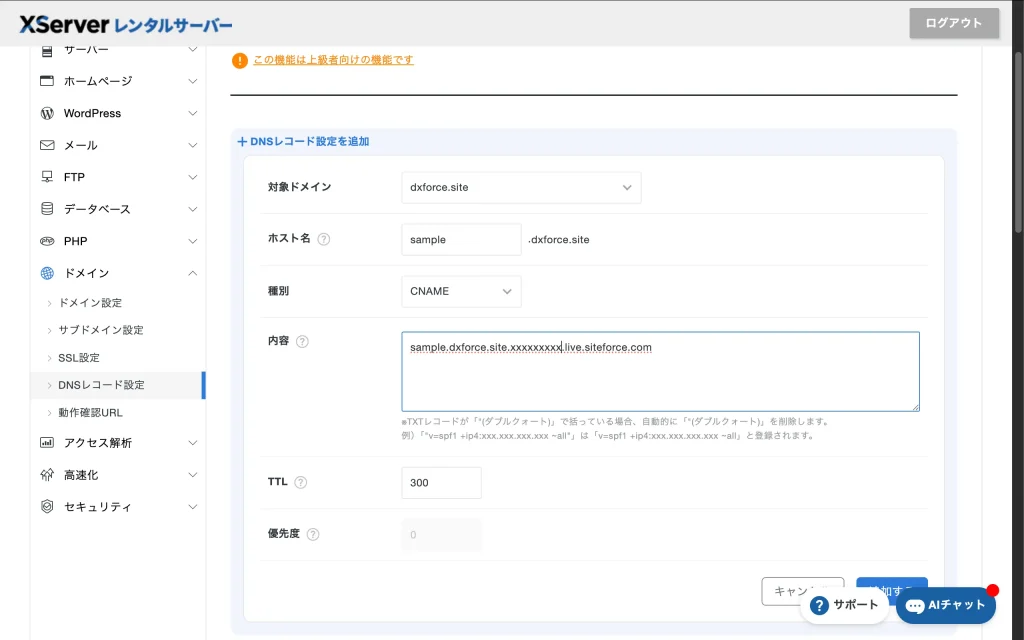Click the ログアウト button

pos(953,23)
